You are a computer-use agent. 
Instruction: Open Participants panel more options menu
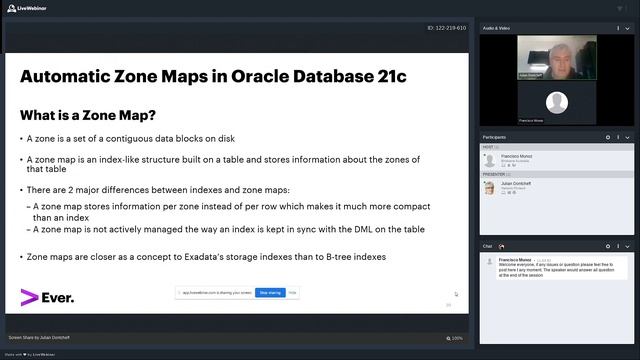pos(618,138)
